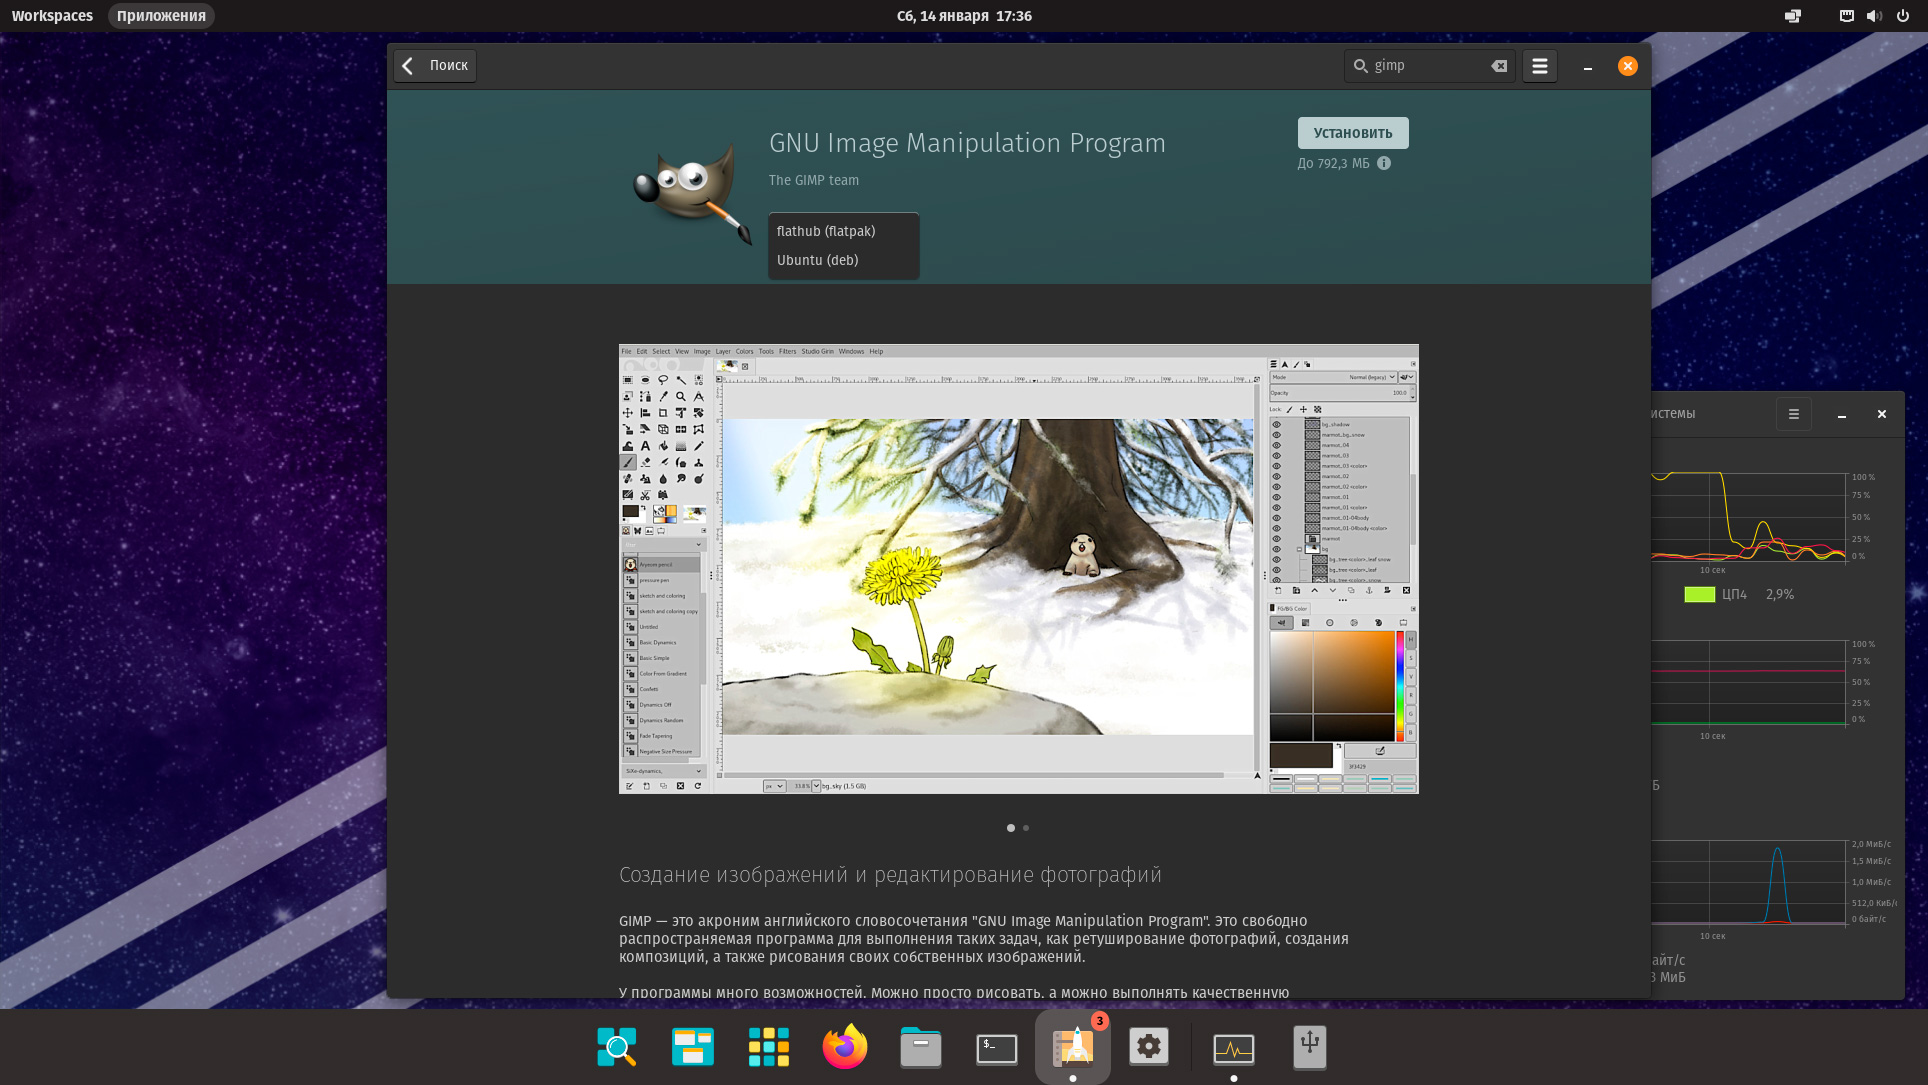Open Приложения in the top bar
Screen dimensions: 1928x1085
(161, 16)
